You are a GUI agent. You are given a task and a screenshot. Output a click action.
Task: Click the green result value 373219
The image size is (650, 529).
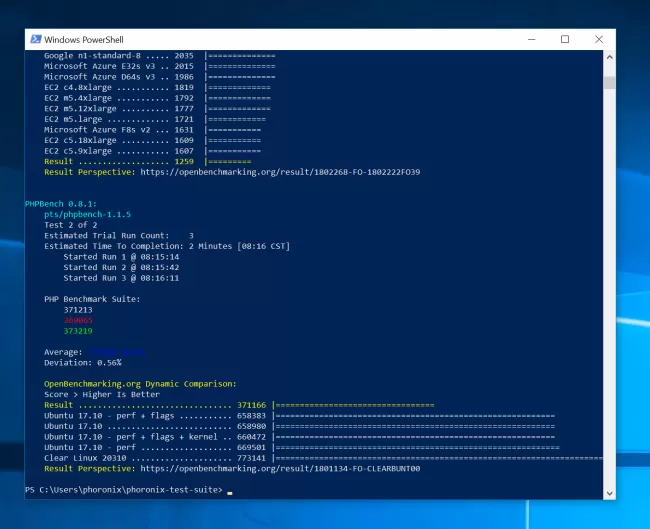coord(78,331)
